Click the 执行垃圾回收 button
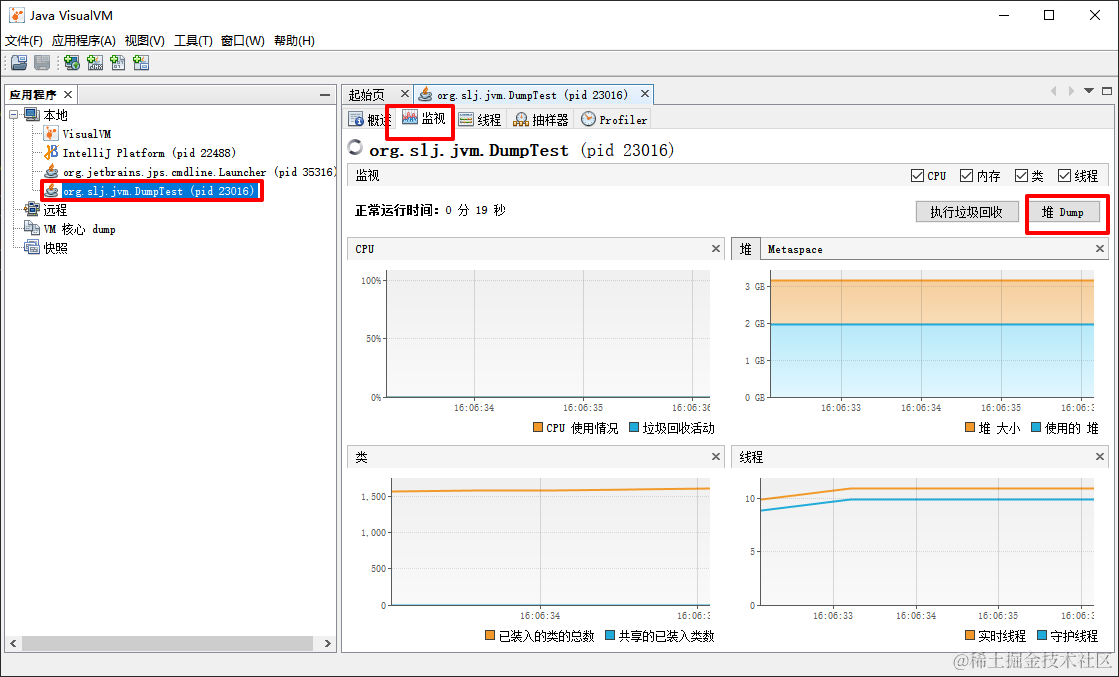 click(966, 212)
